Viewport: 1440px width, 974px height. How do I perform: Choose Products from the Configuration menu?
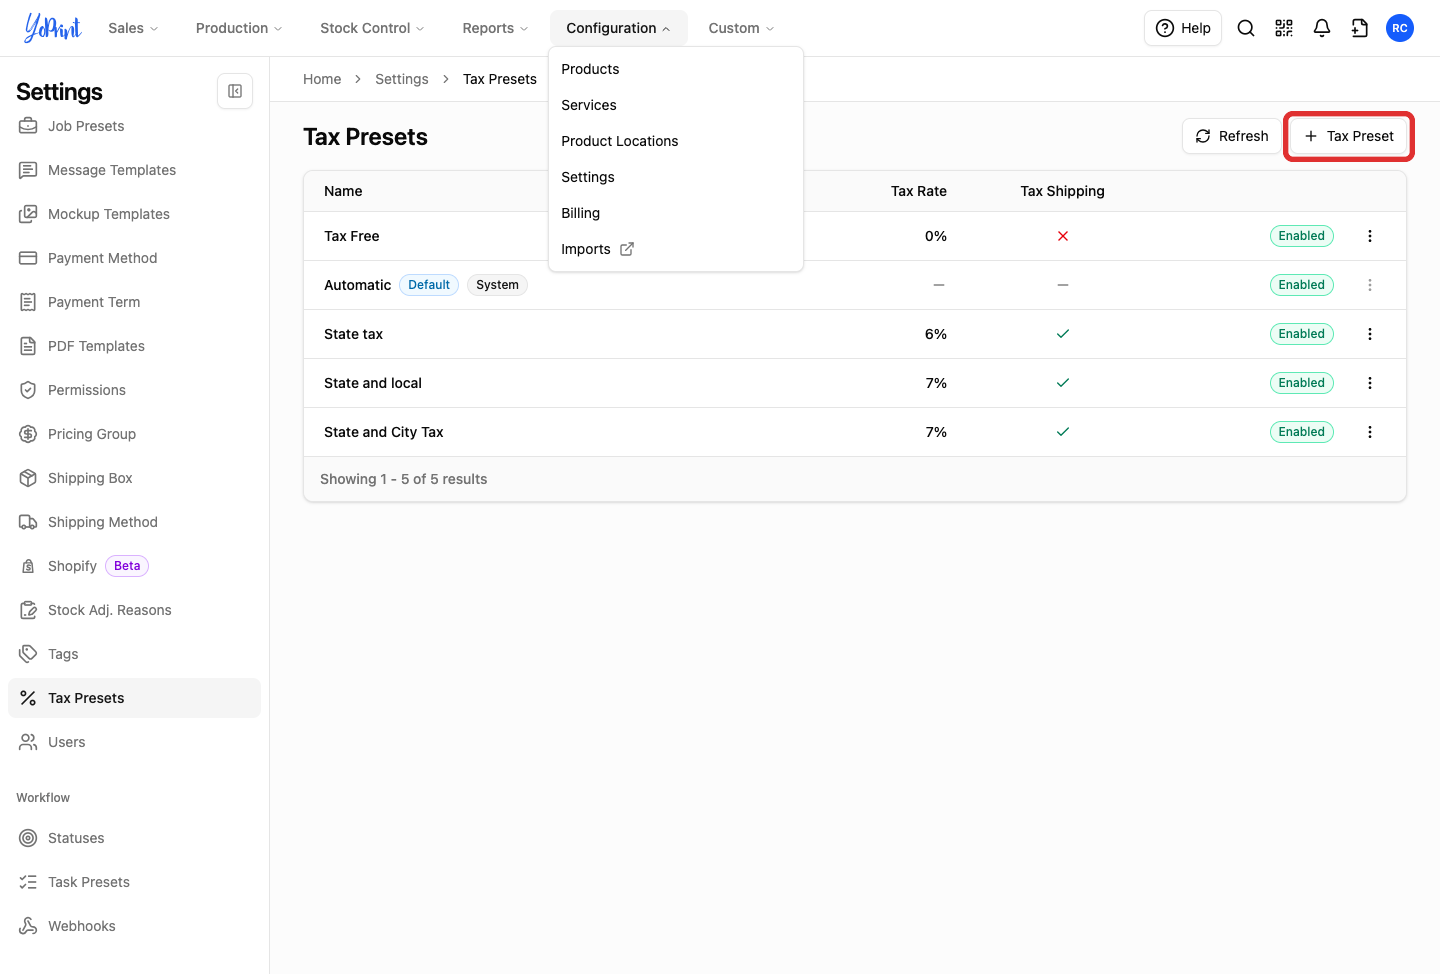tap(676, 69)
